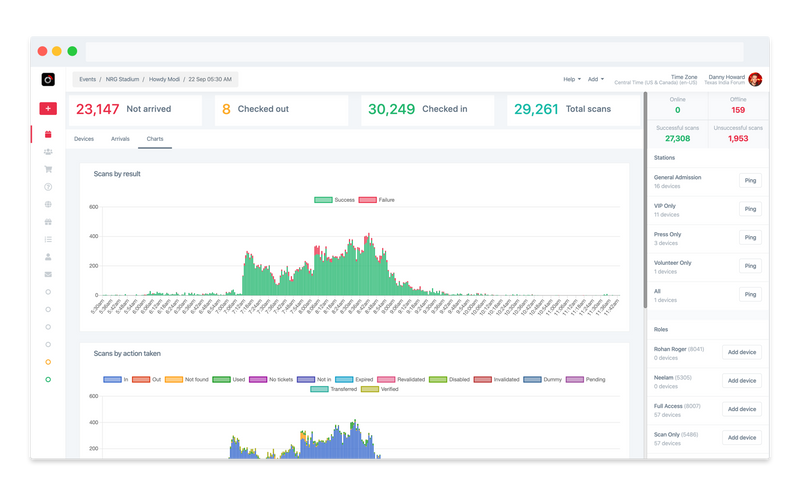Viewport: 800px width, 494px height.
Task: Open the people group icon in sidebar
Action: click(48, 152)
